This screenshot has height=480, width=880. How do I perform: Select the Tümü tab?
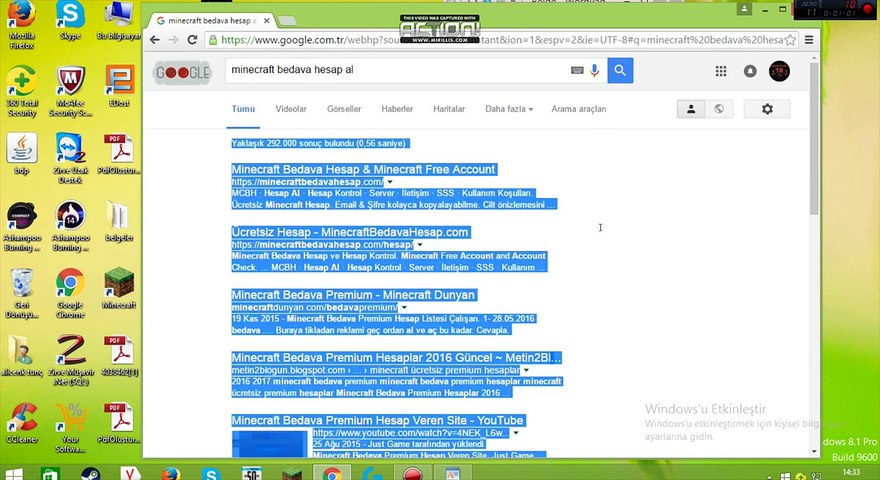tap(243, 109)
